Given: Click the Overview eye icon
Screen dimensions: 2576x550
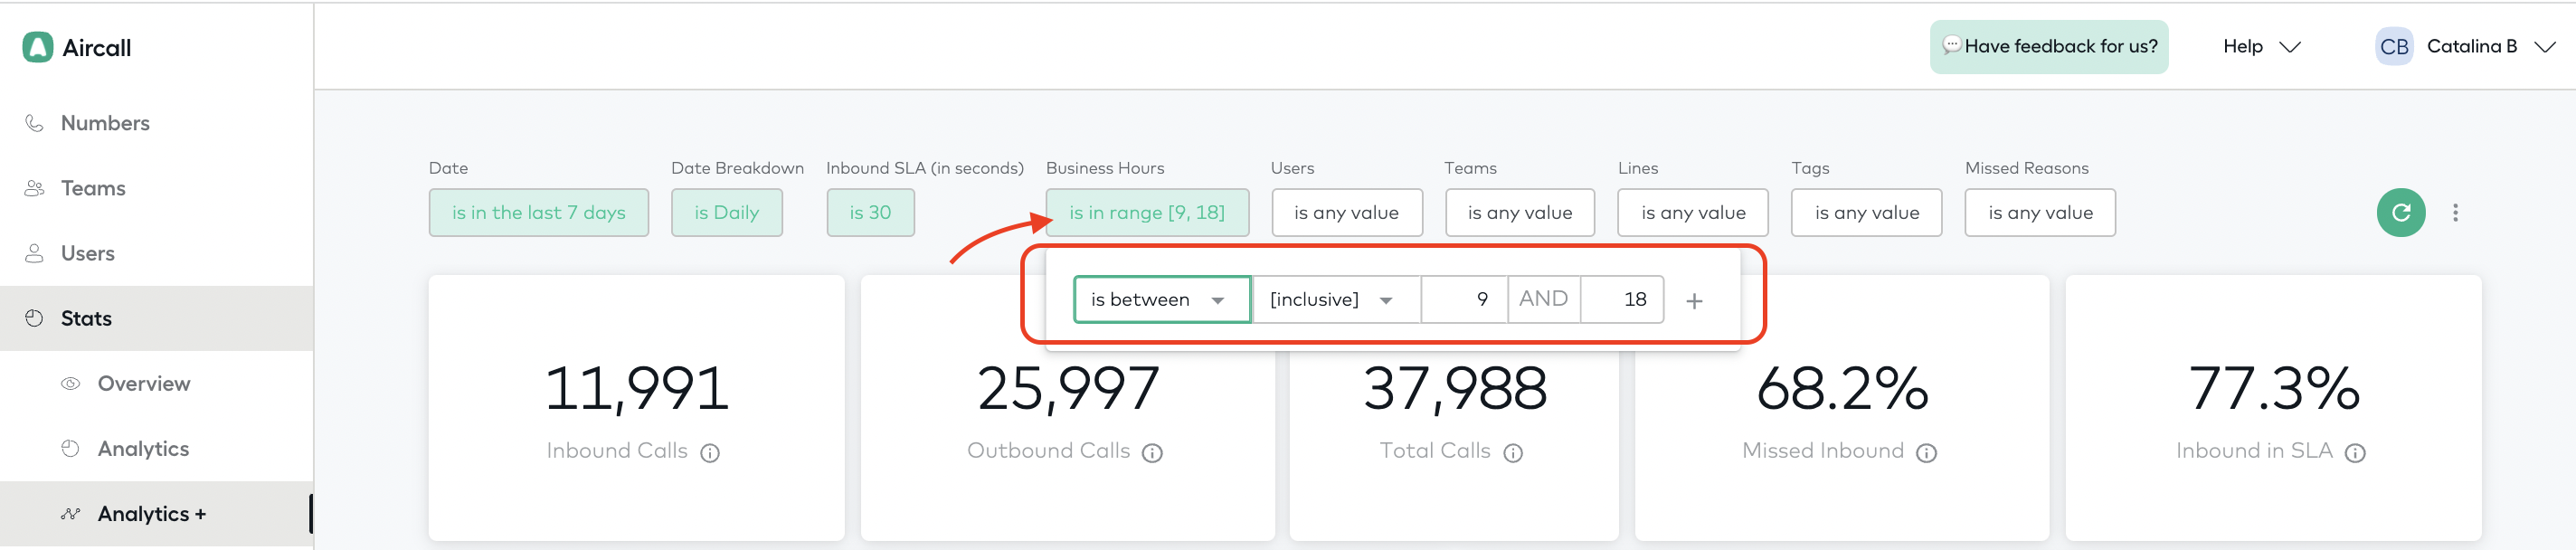Looking at the screenshot, I should (x=70, y=384).
